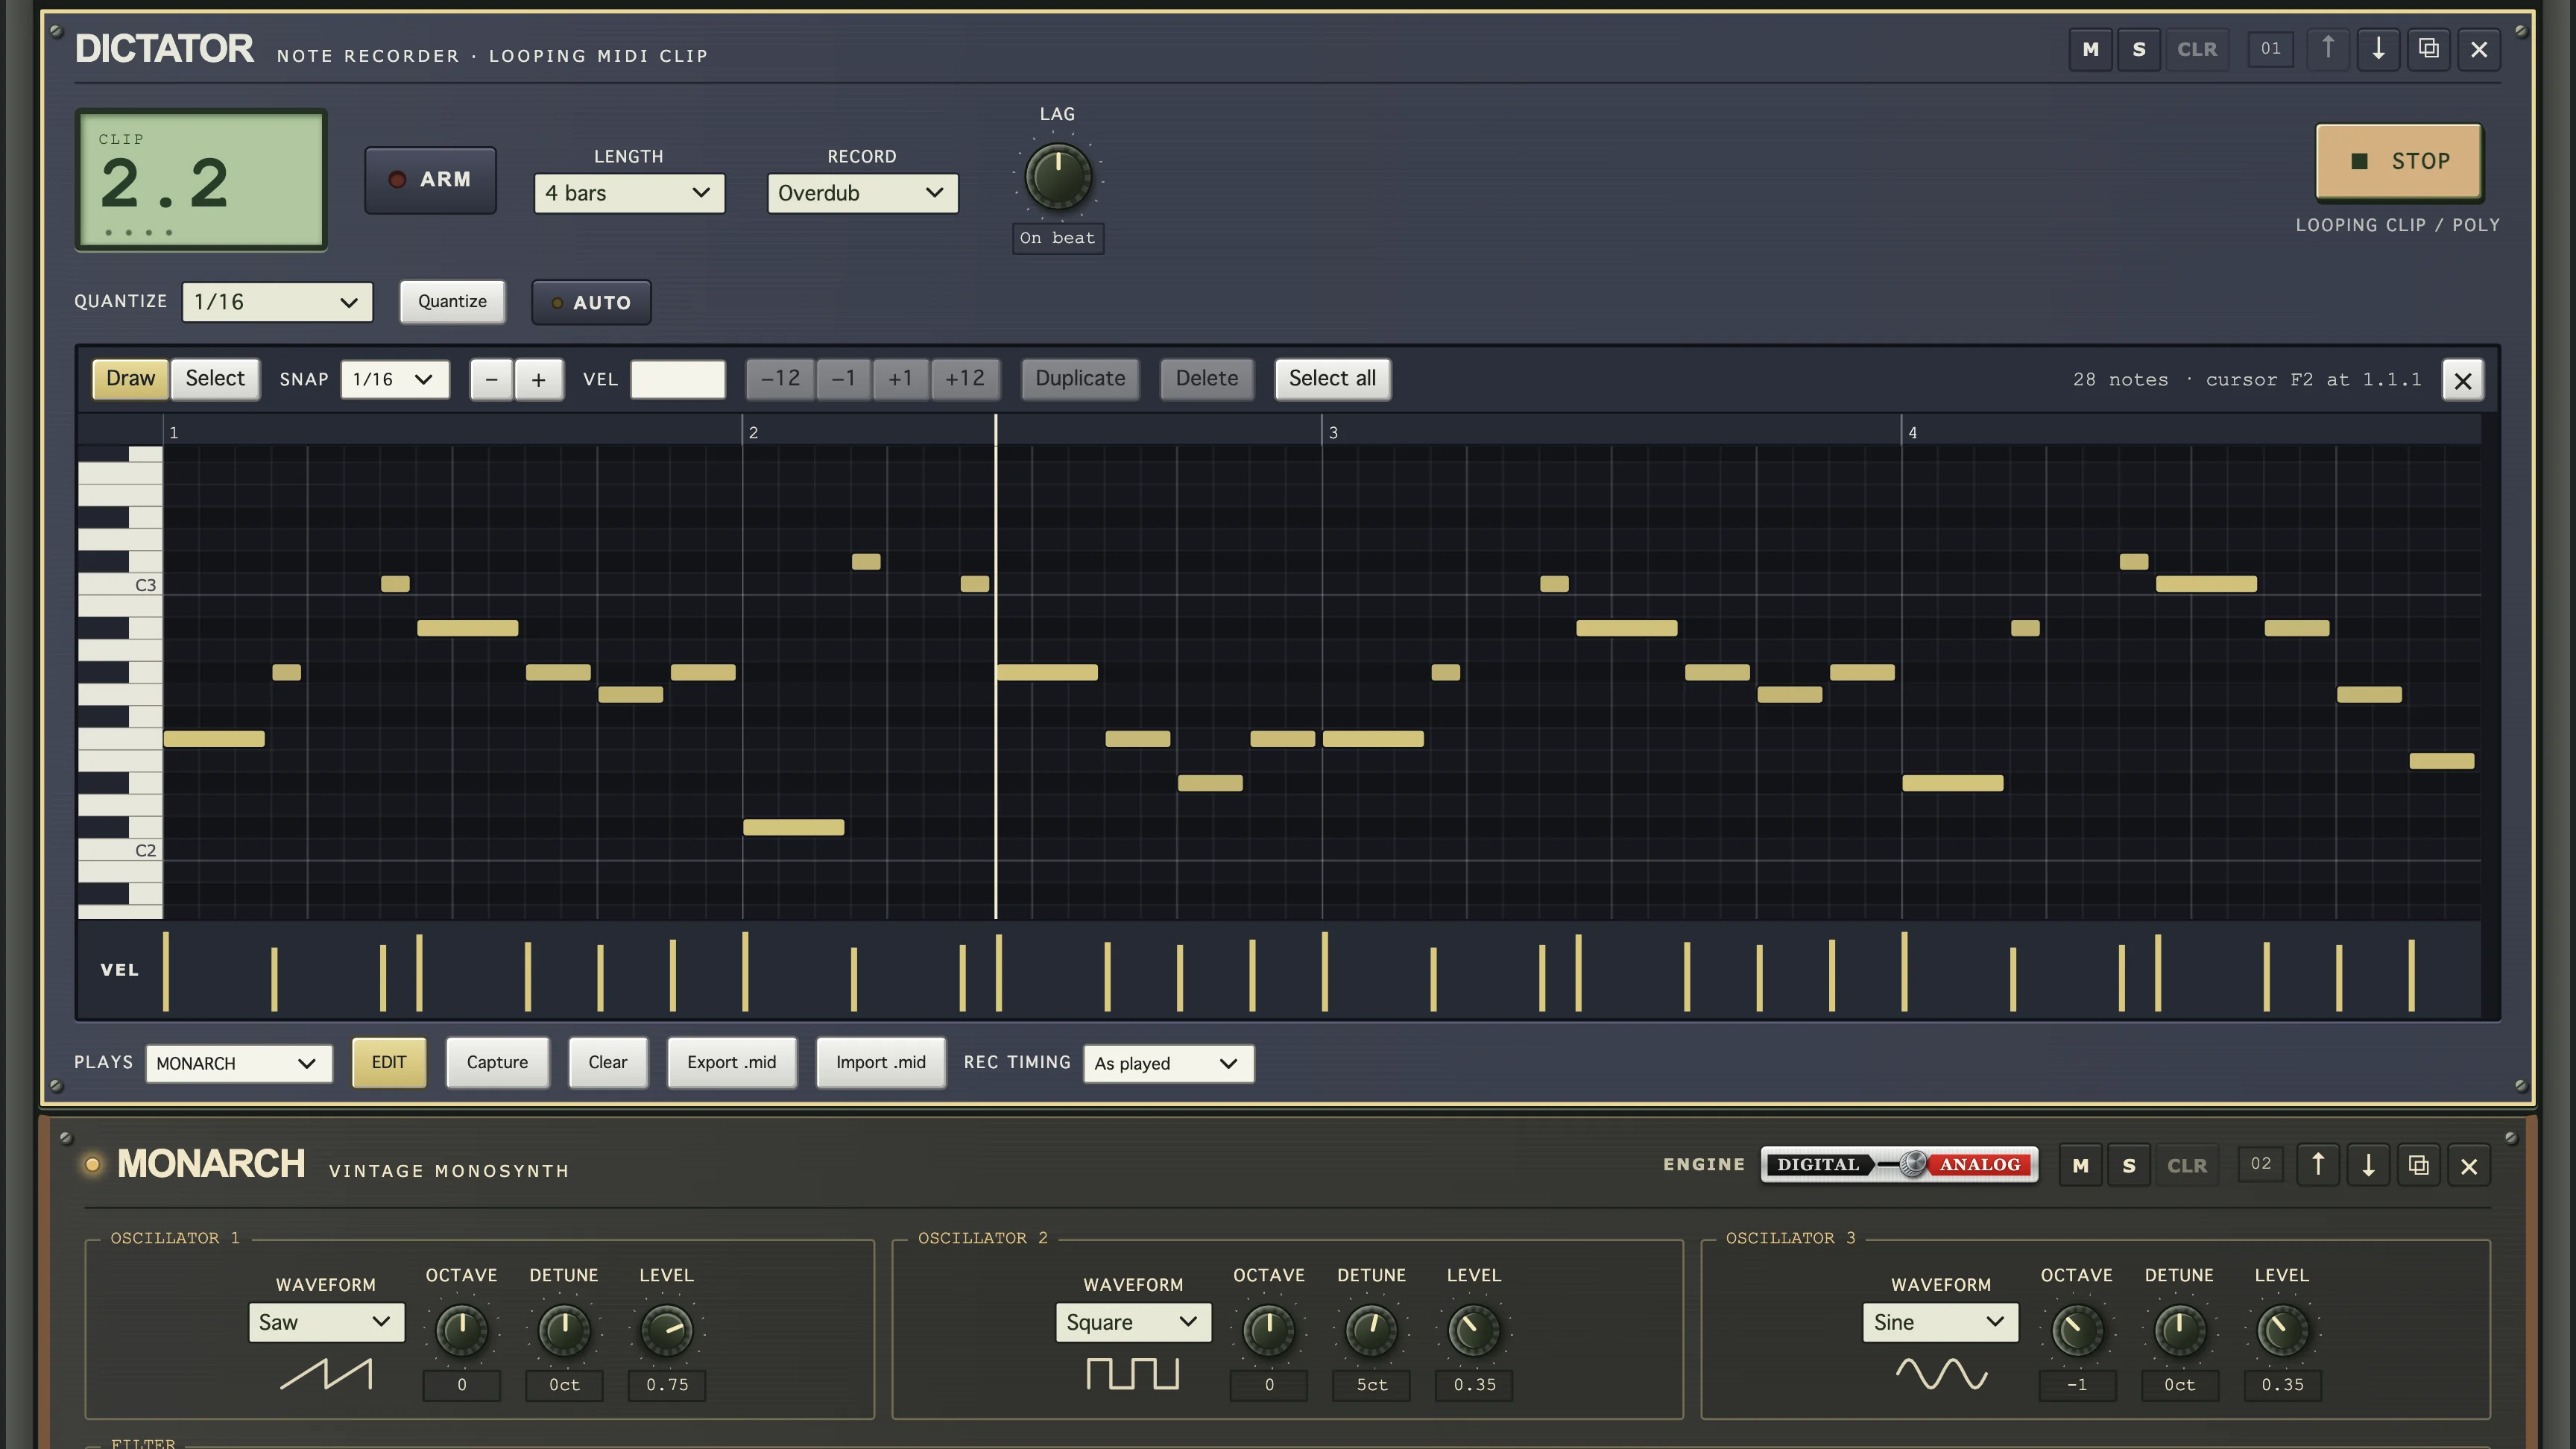Open REC TIMING As played dropdown
This screenshot has width=2576, height=1449.
click(1168, 1063)
